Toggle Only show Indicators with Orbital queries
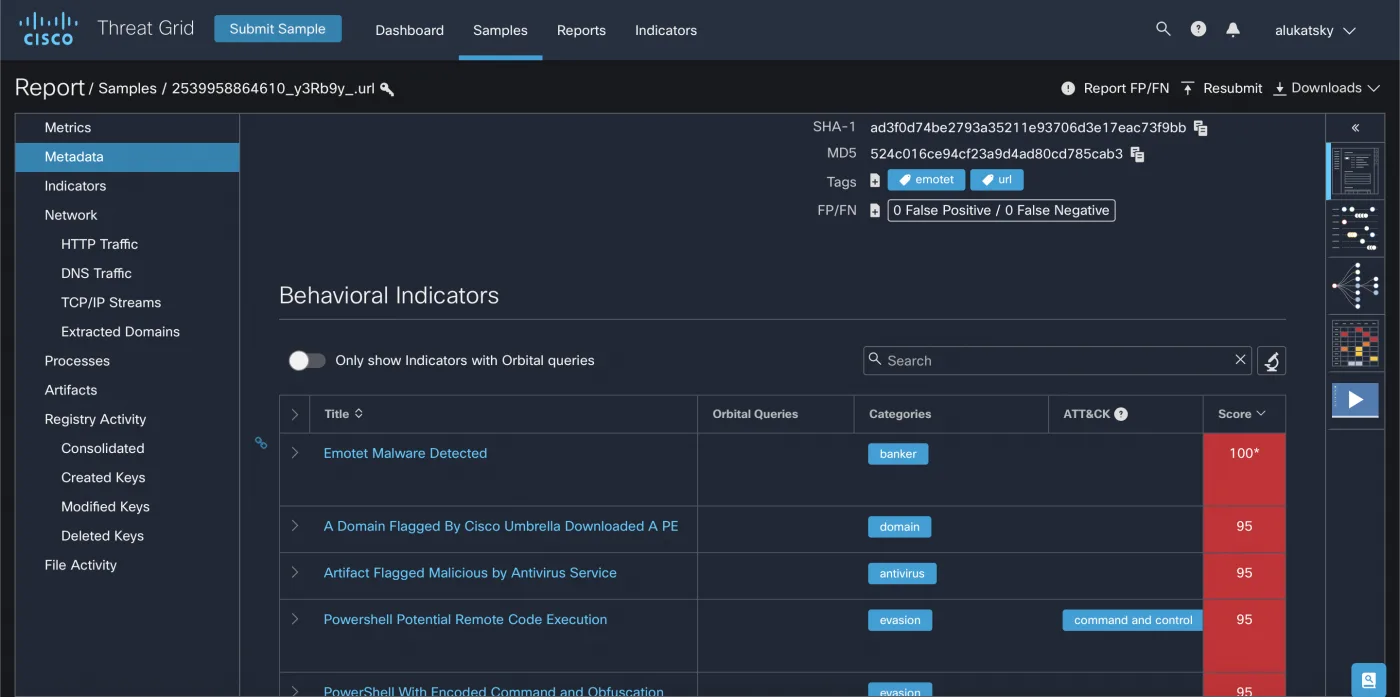1400x697 pixels. pyautogui.click(x=307, y=360)
